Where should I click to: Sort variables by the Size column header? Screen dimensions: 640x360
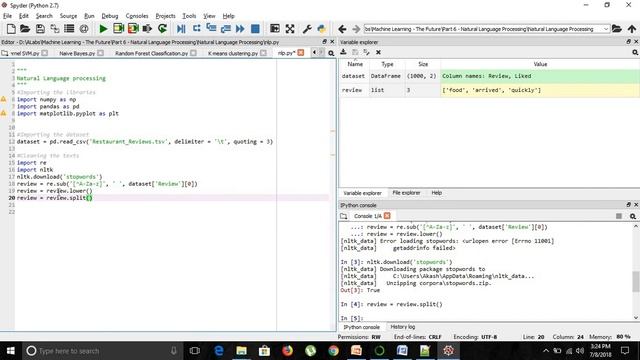(x=423, y=64)
